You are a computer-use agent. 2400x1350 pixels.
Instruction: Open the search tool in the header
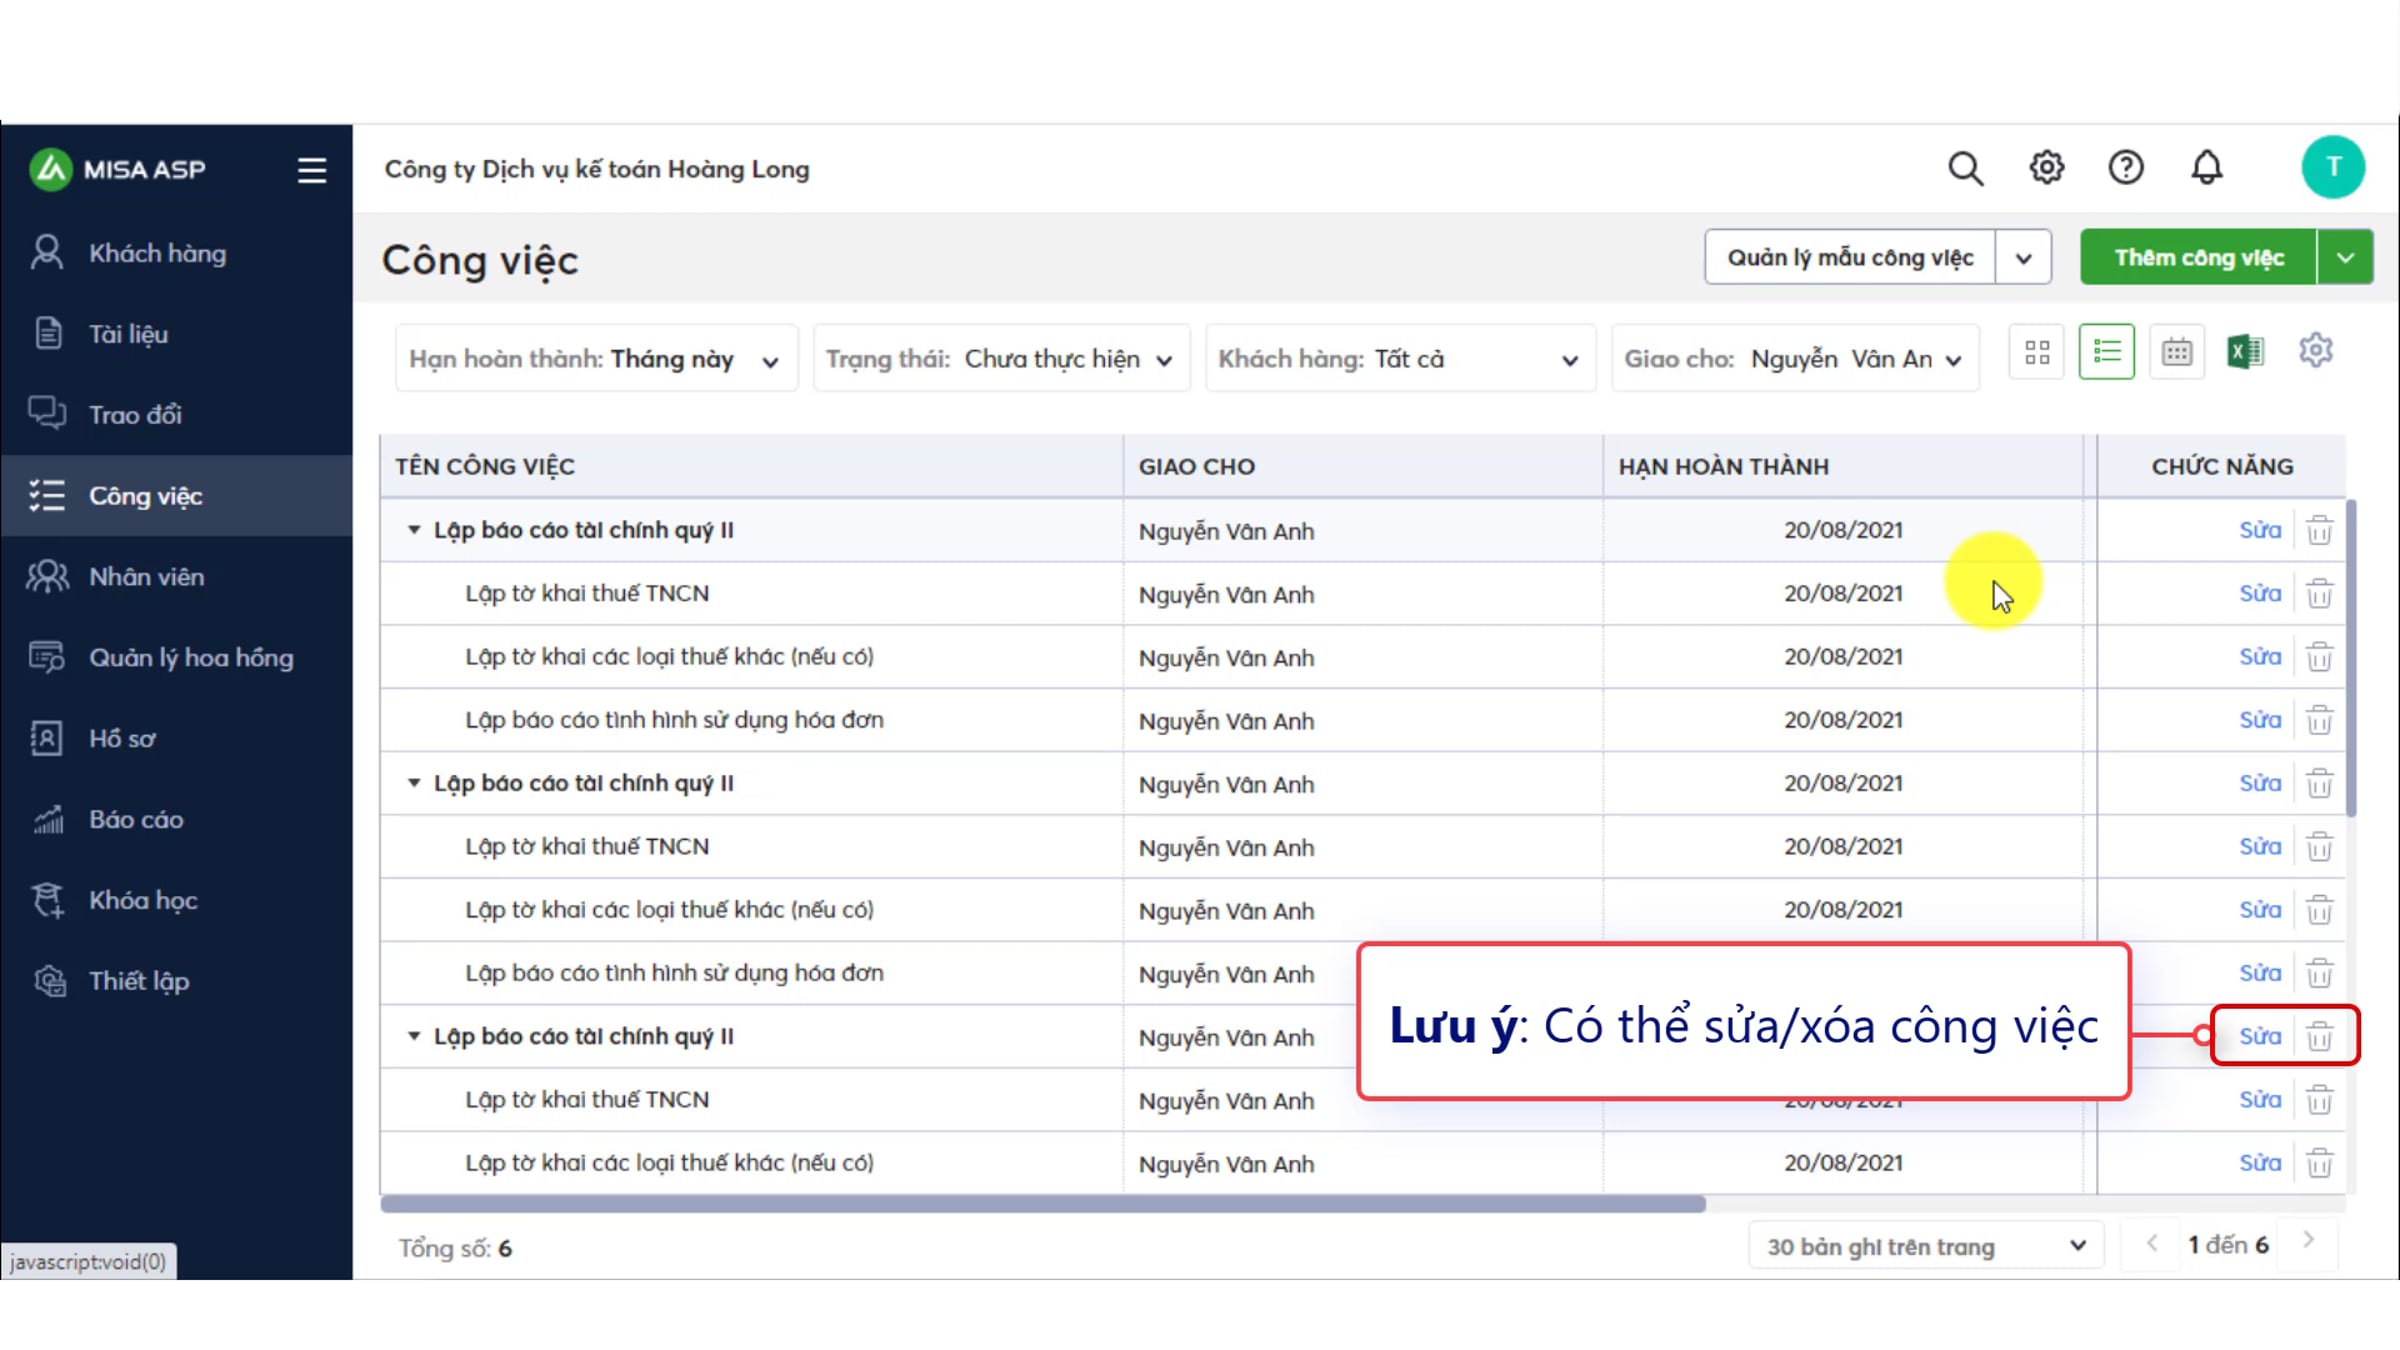1965,168
